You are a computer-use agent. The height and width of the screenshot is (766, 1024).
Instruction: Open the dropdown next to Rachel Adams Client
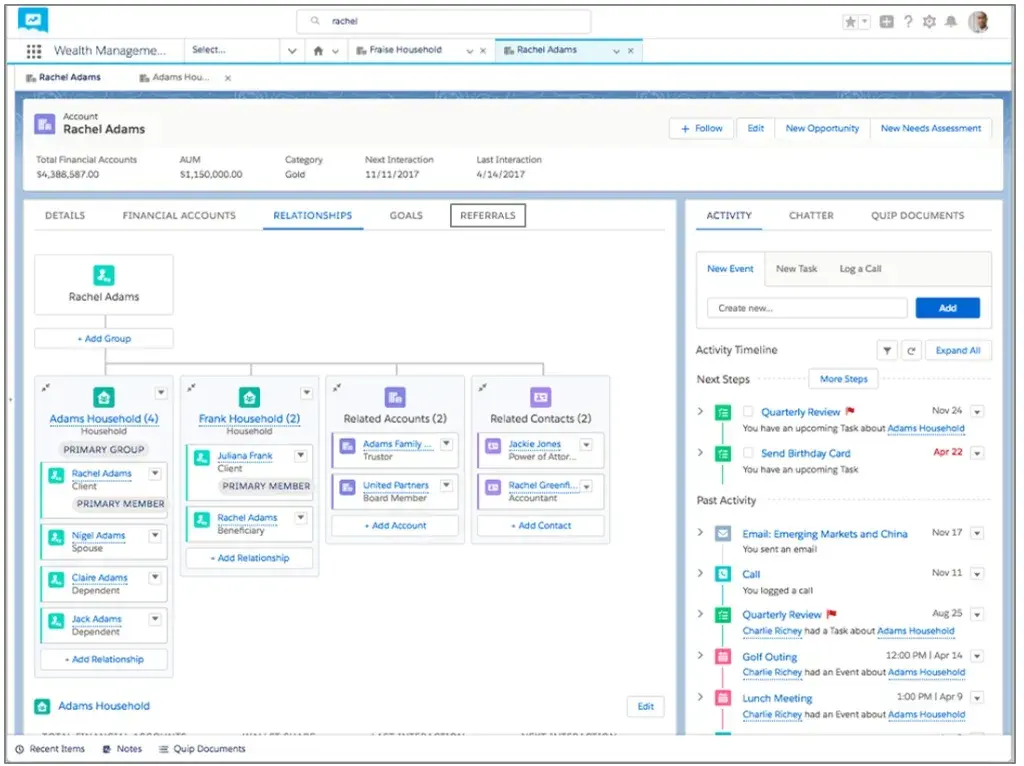[156, 473]
